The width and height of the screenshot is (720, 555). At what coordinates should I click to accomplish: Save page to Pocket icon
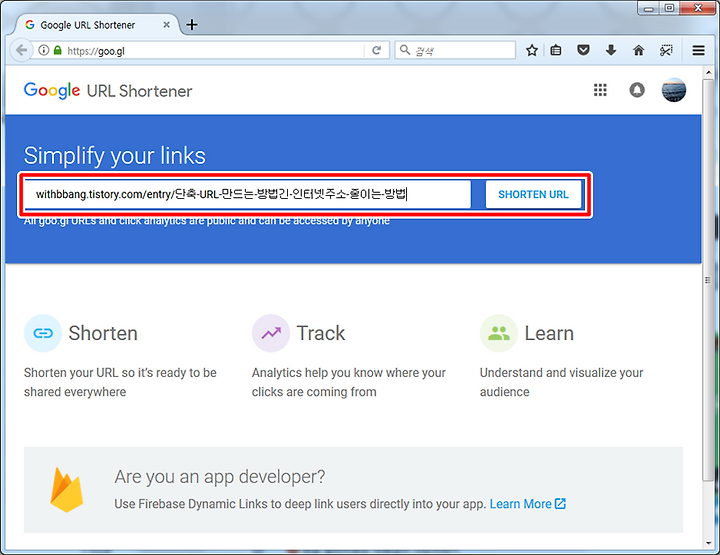[x=583, y=50]
